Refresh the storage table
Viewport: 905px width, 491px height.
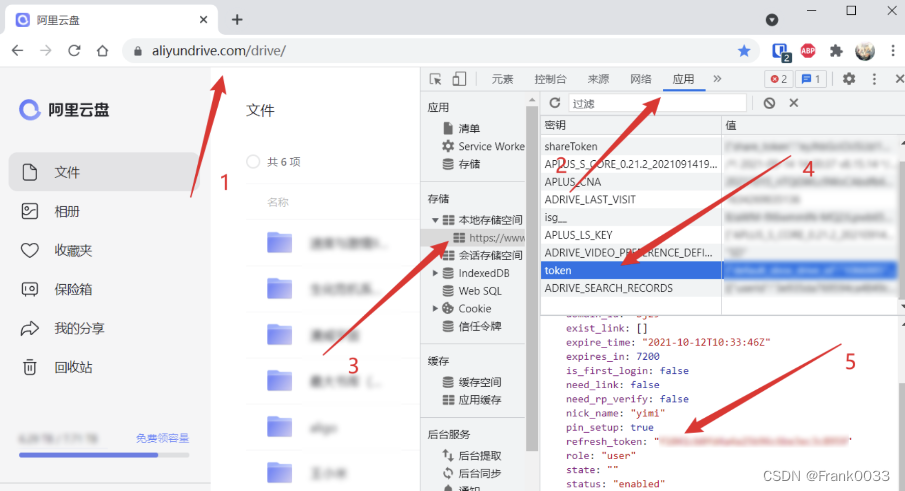[555, 103]
